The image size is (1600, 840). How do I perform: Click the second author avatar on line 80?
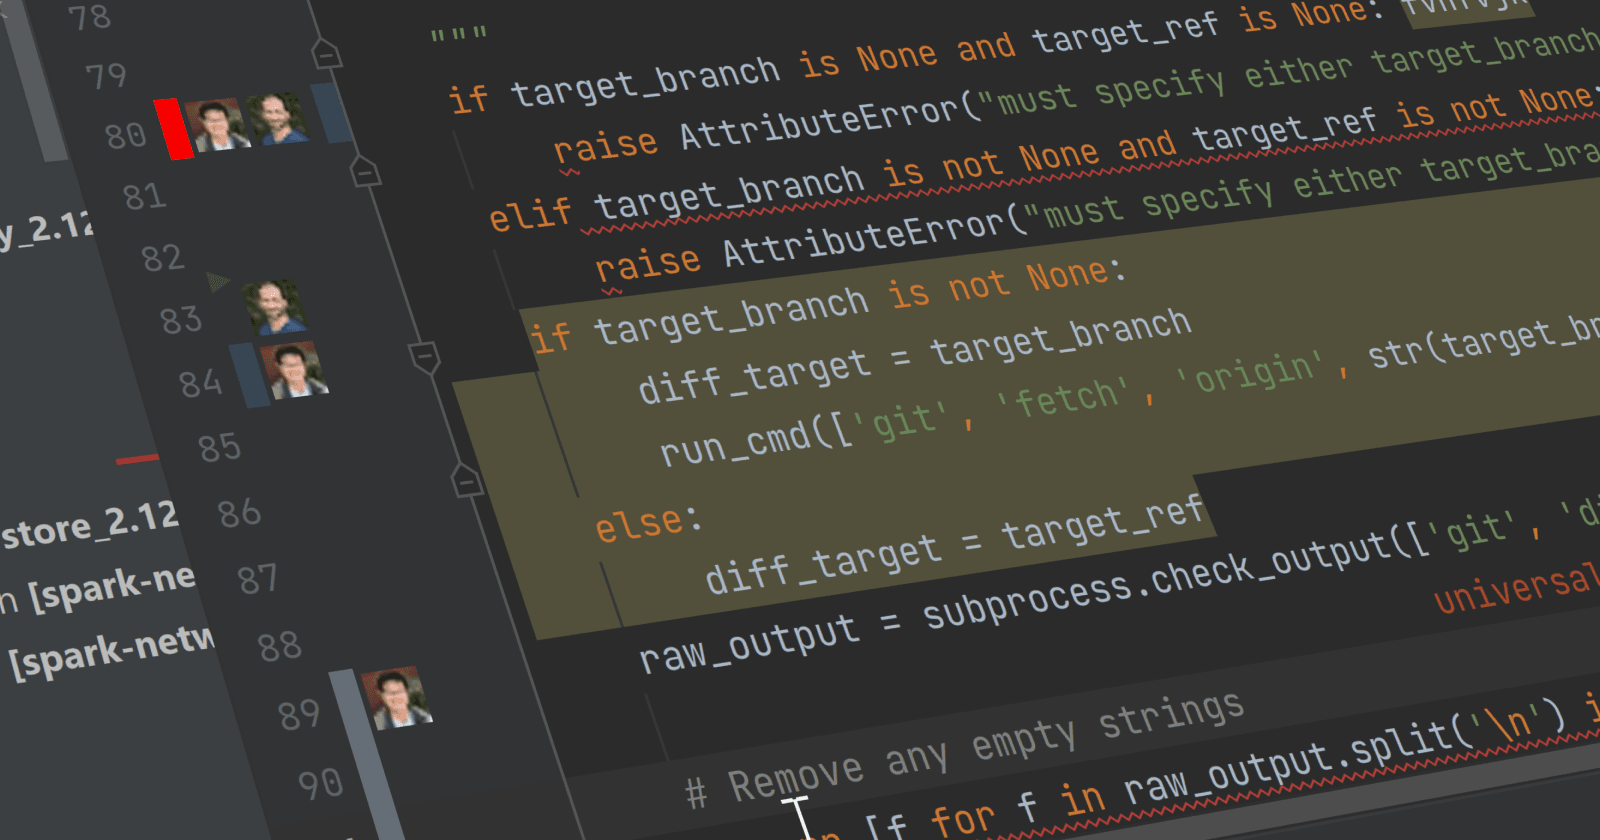(277, 120)
